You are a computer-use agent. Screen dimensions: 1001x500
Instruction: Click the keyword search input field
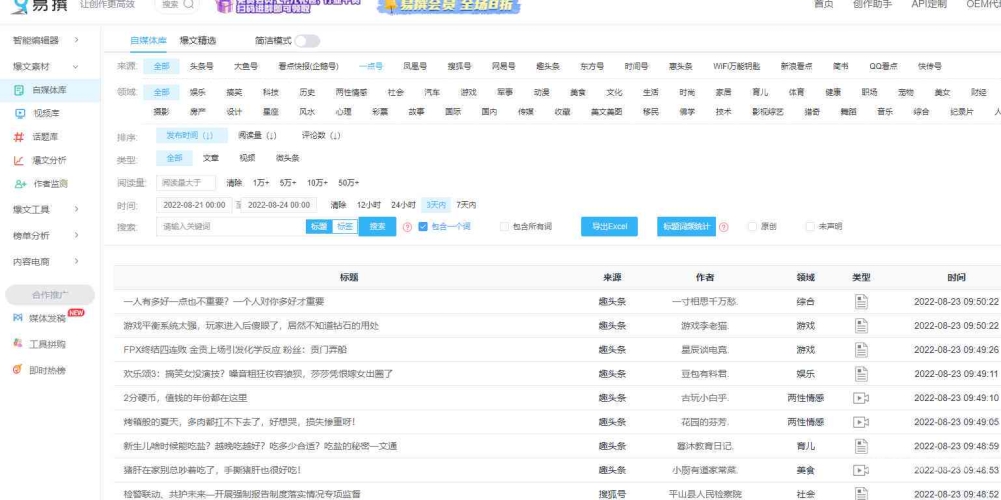(x=230, y=227)
